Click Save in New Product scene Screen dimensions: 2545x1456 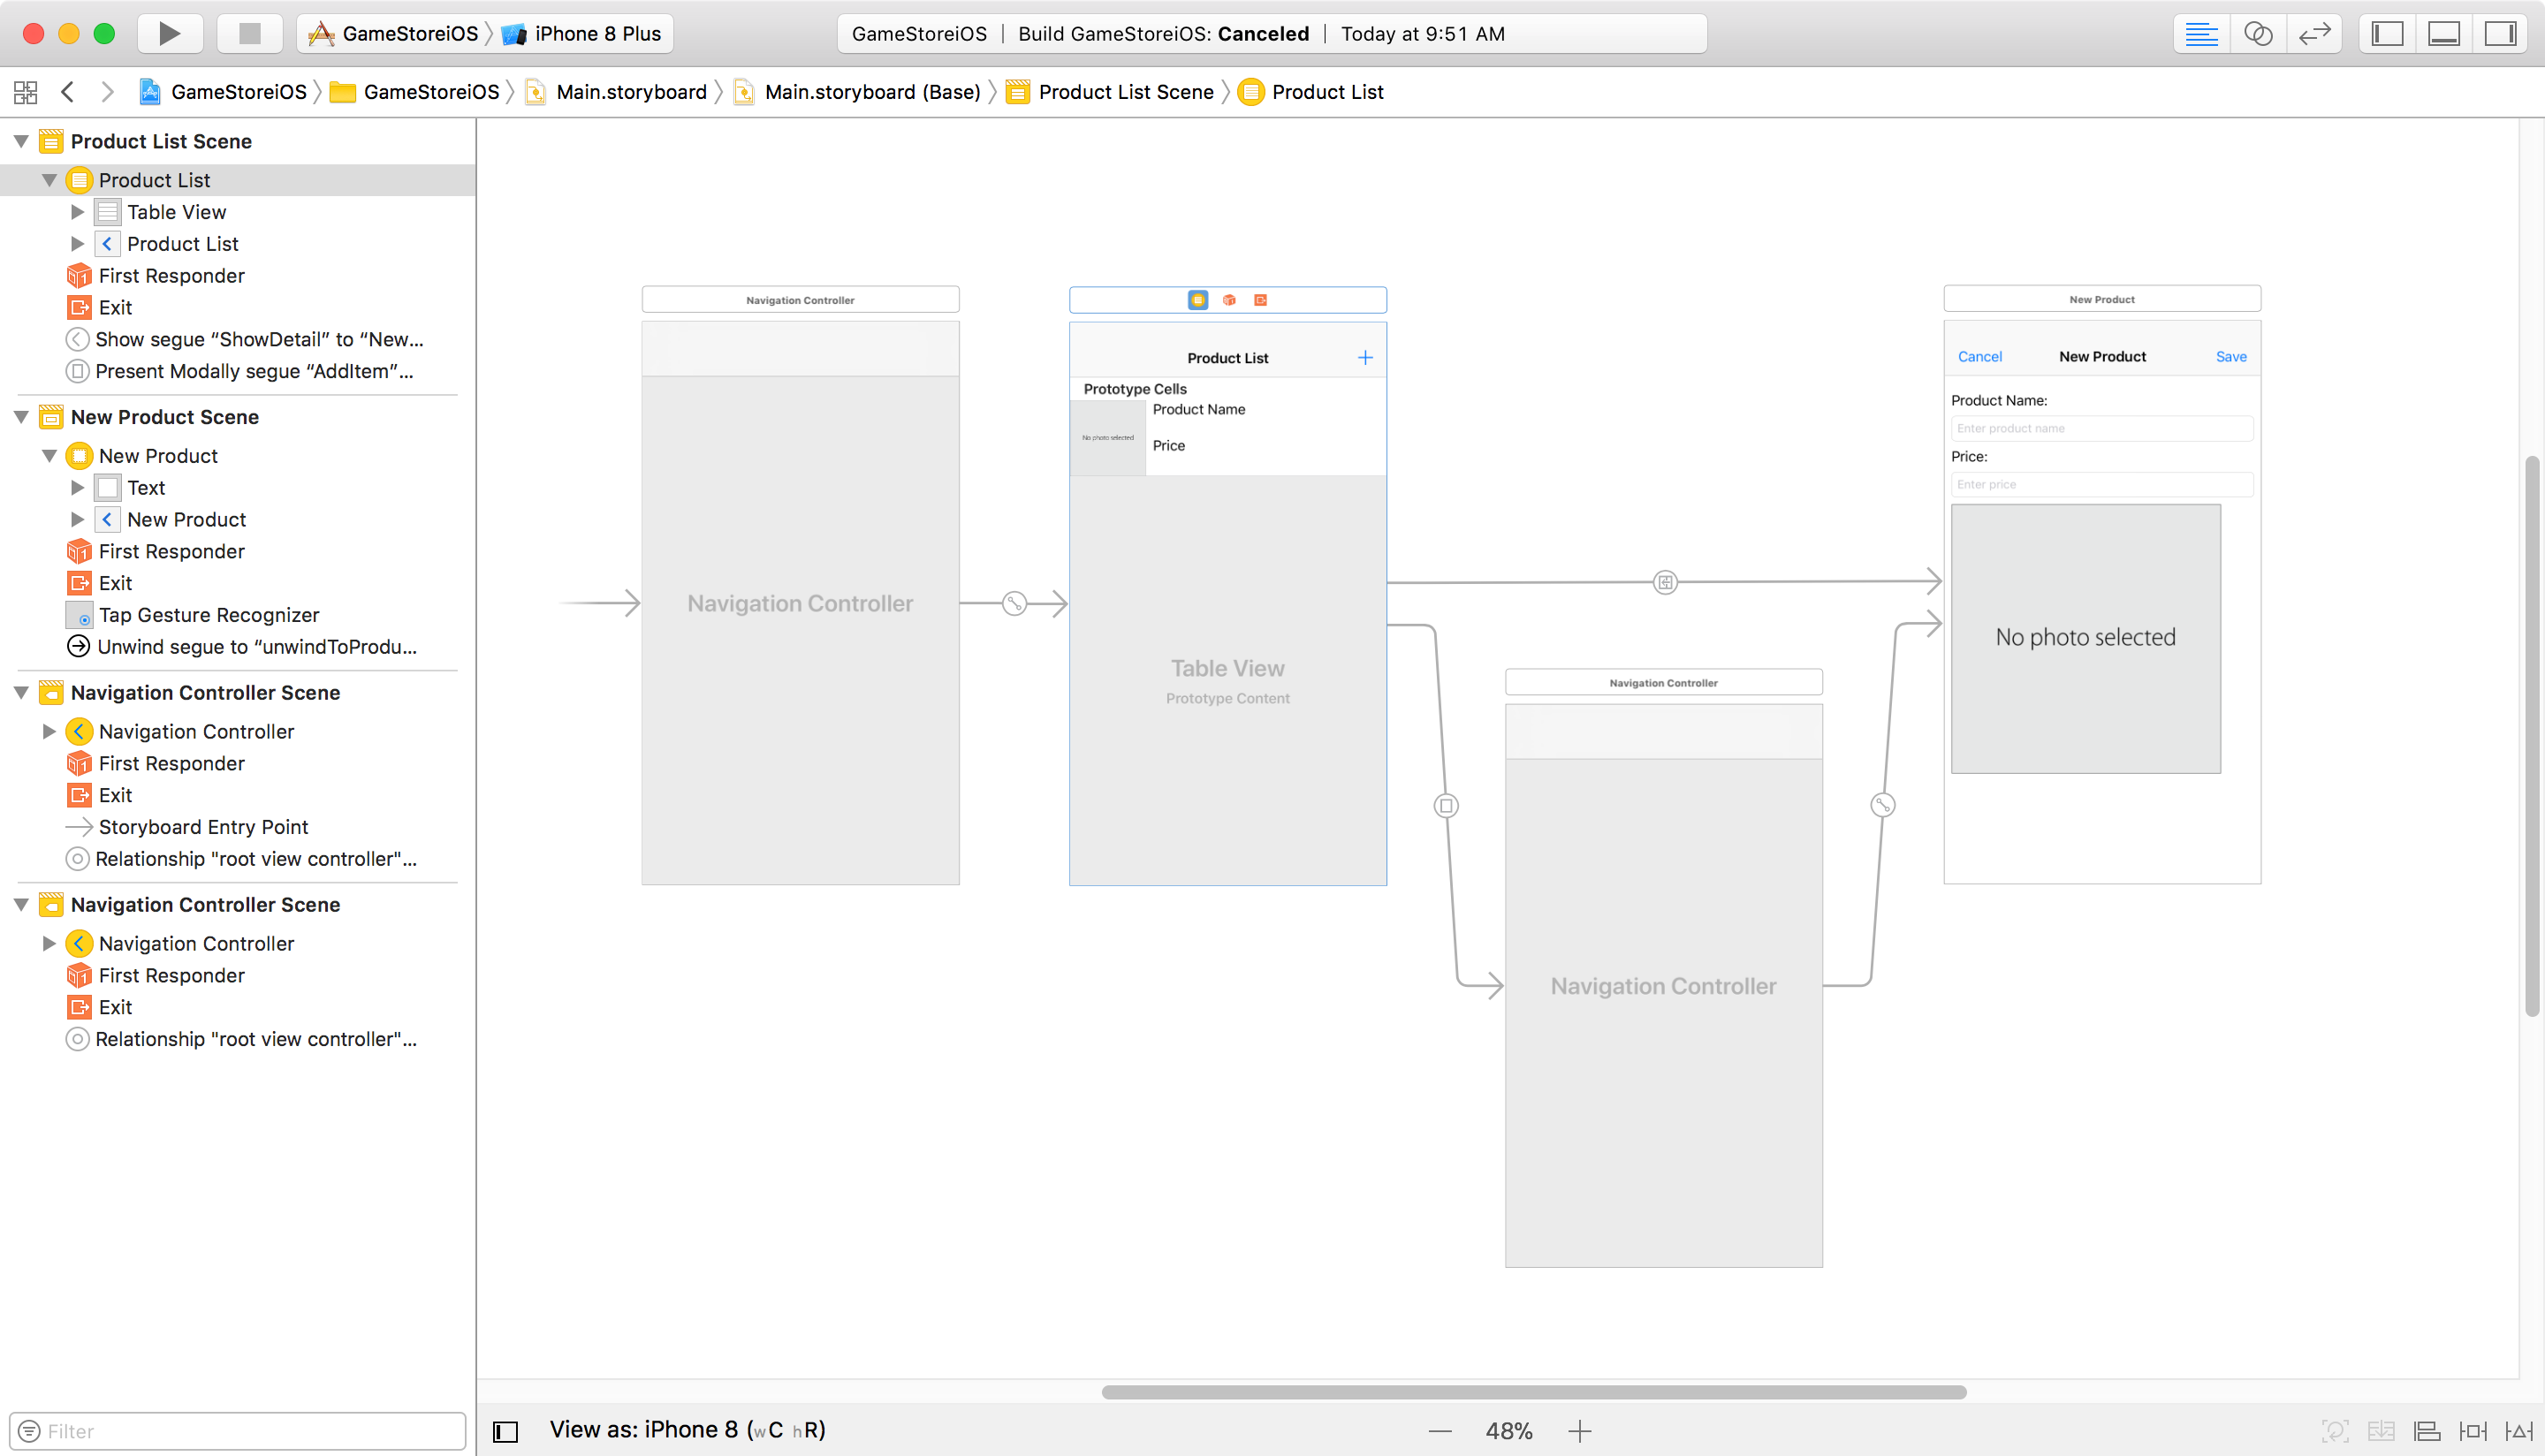tap(2231, 357)
